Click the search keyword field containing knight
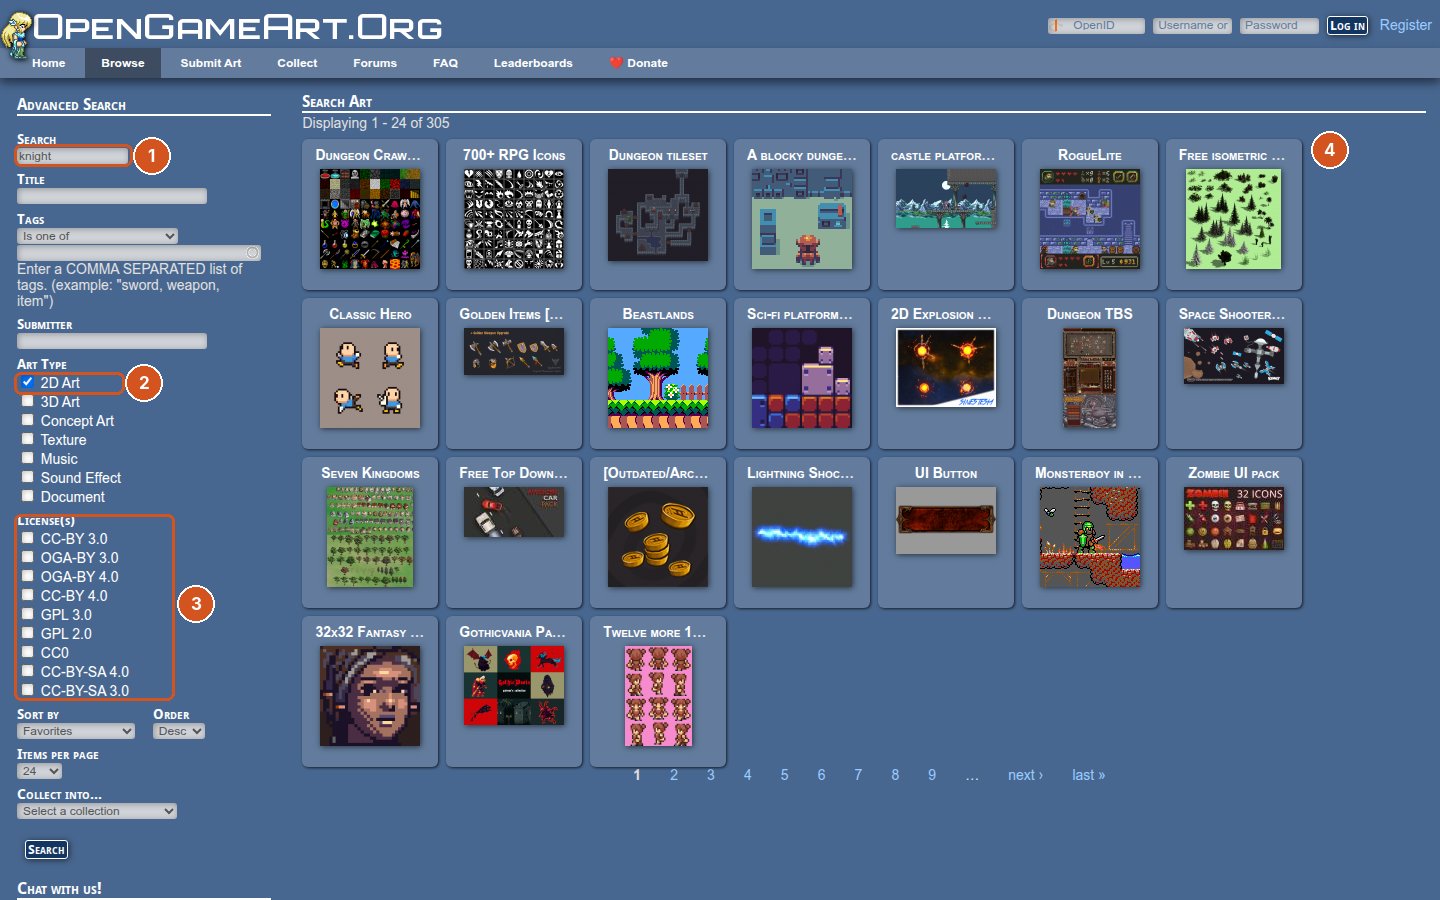Image resolution: width=1440 pixels, height=900 pixels. (73, 156)
